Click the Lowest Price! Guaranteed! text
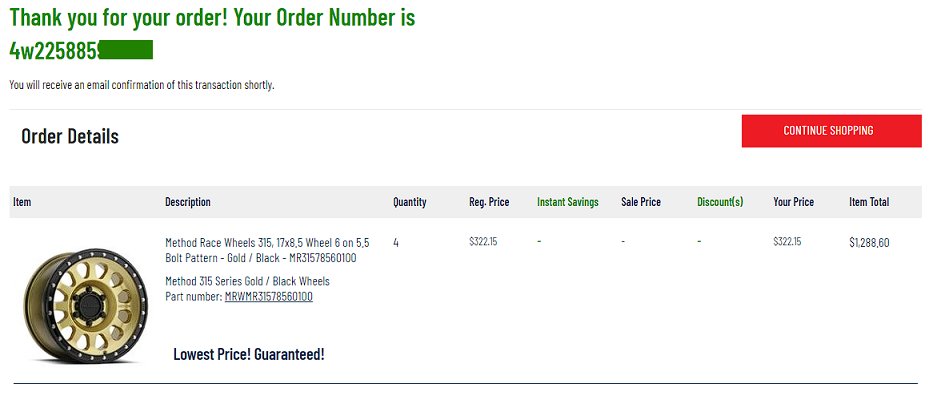The height and width of the screenshot is (396, 933). tap(249, 354)
